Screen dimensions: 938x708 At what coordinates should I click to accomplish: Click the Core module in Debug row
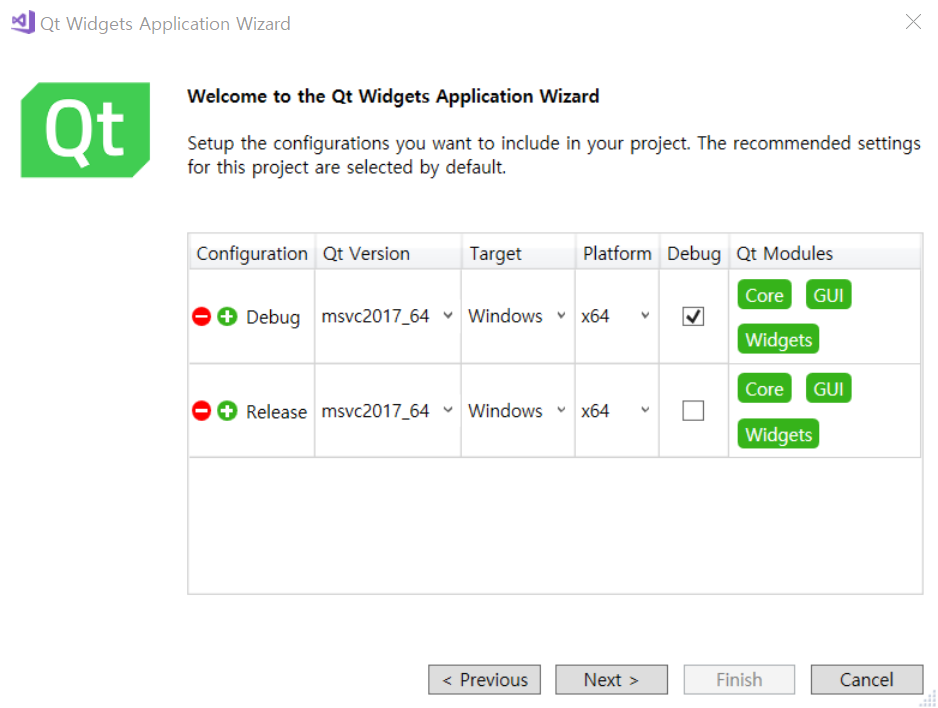click(765, 295)
